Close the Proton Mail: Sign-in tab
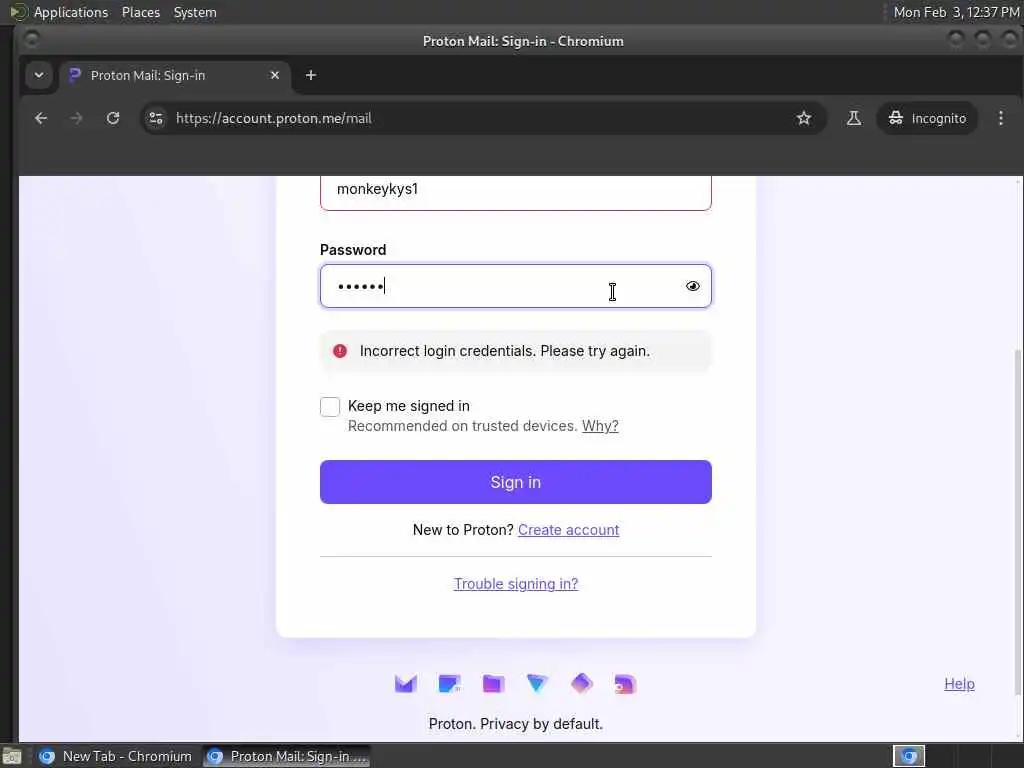 click(275, 75)
